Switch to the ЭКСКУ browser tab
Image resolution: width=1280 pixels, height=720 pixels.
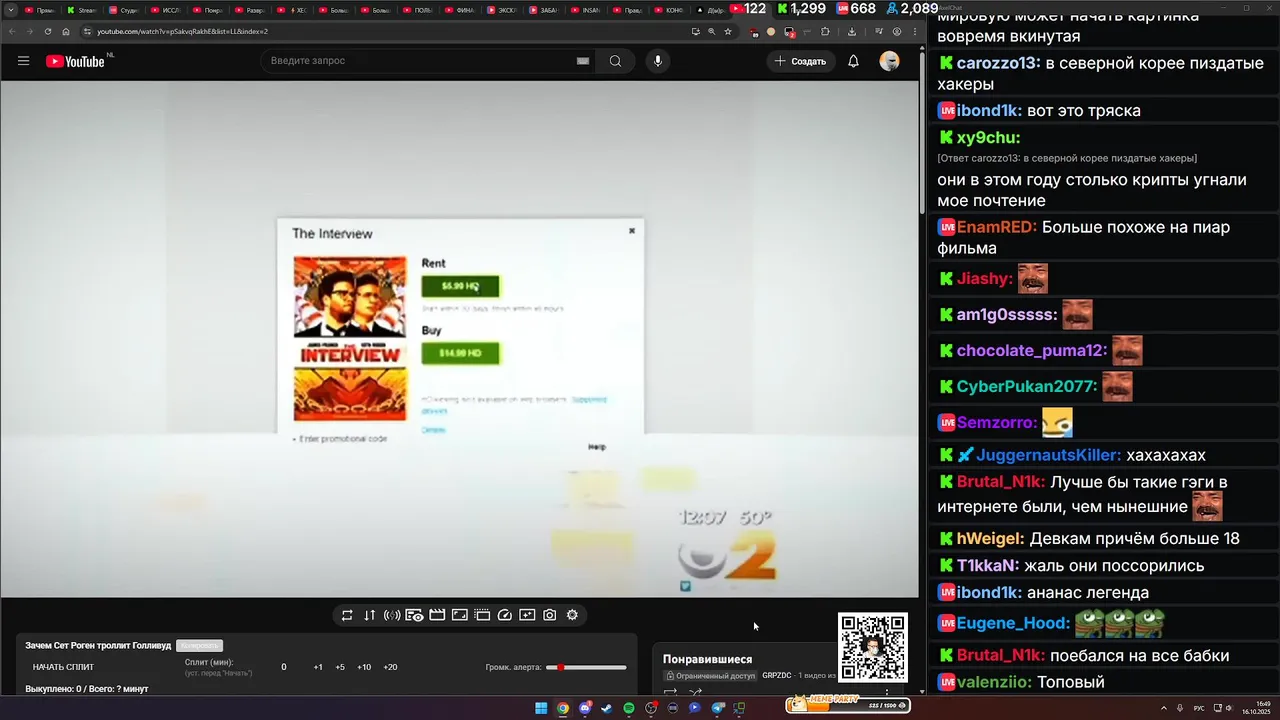(503, 9)
